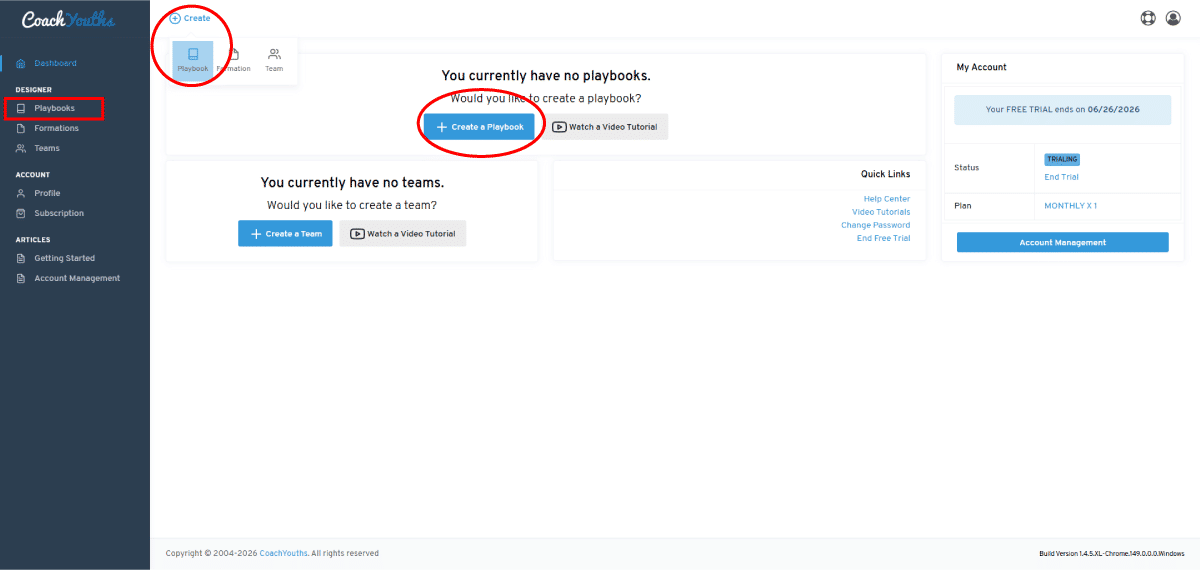Click the Create a Team button
Screen dimensions: 1200x570
[x=285, y=233]
